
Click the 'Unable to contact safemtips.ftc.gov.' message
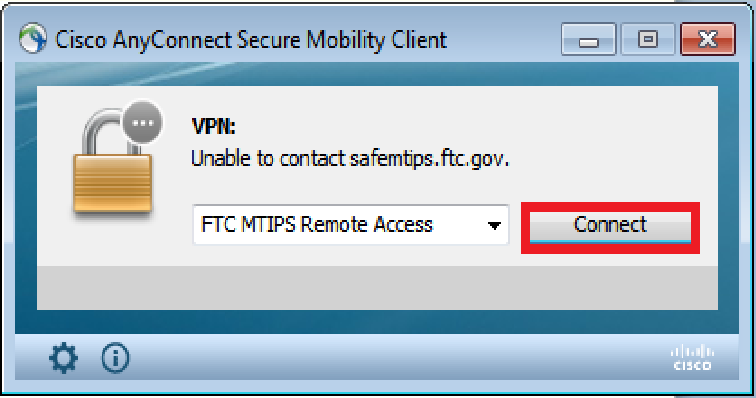[350, 159]
